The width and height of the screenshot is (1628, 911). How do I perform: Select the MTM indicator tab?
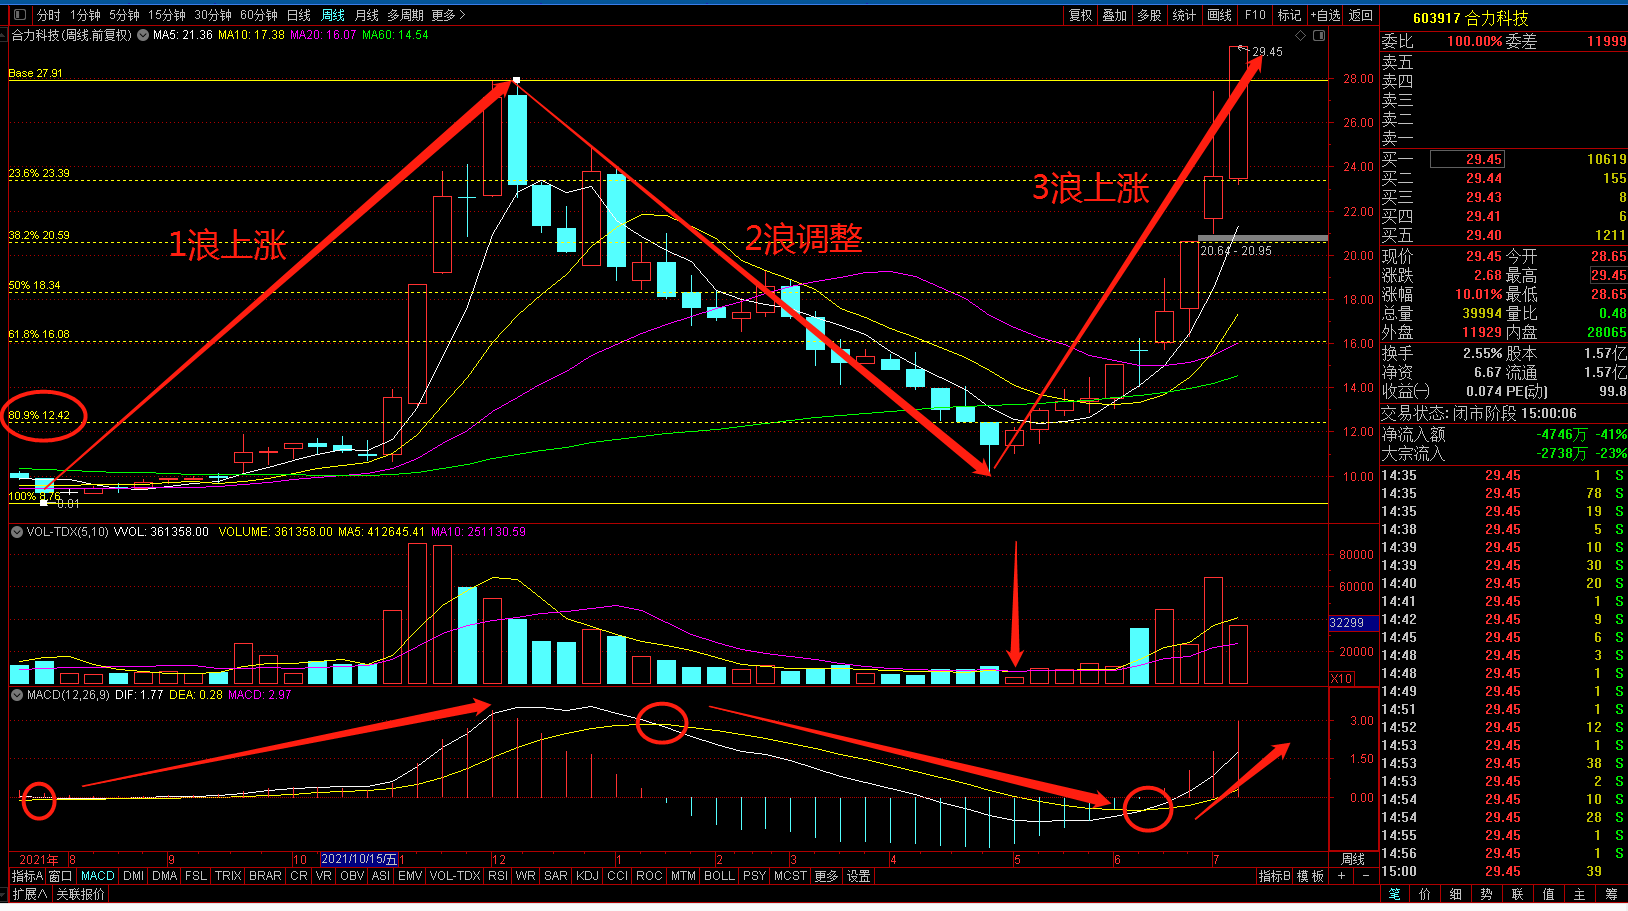tap(683, 876)
